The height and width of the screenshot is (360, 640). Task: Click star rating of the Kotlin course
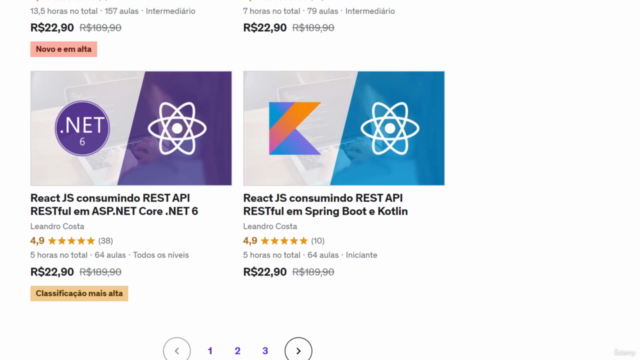(x=284, y=241)
